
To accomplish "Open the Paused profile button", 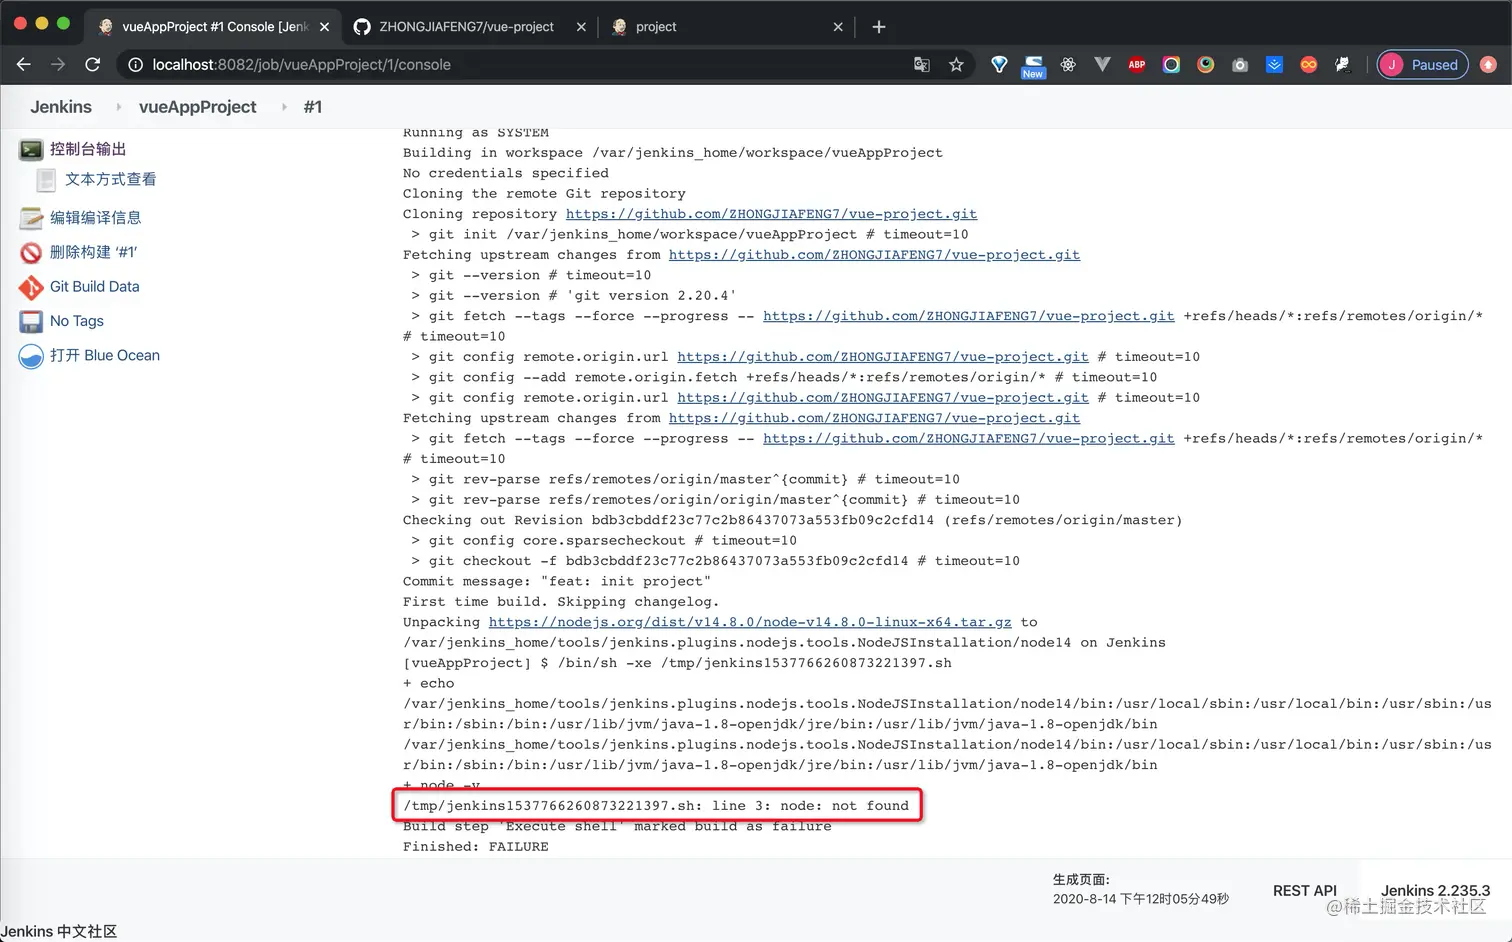I will (x=1422, y=65).
